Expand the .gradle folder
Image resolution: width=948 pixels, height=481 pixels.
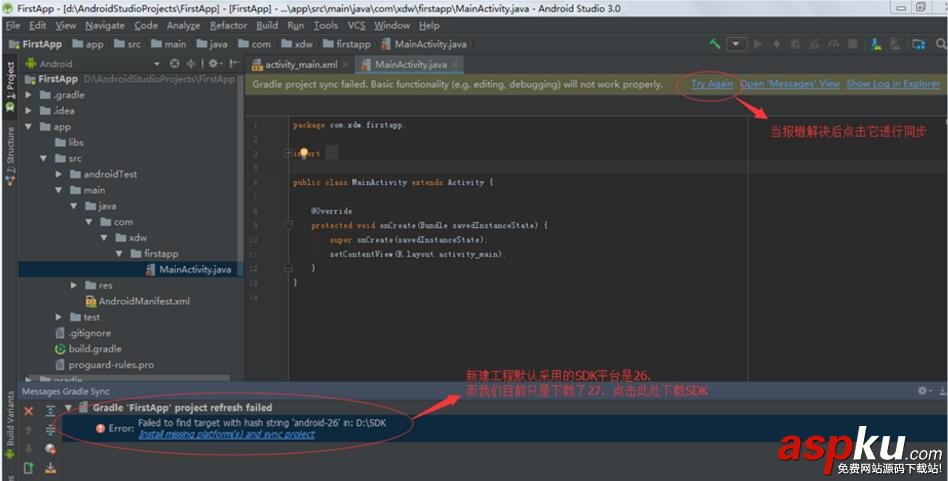(x=28, y=95)
